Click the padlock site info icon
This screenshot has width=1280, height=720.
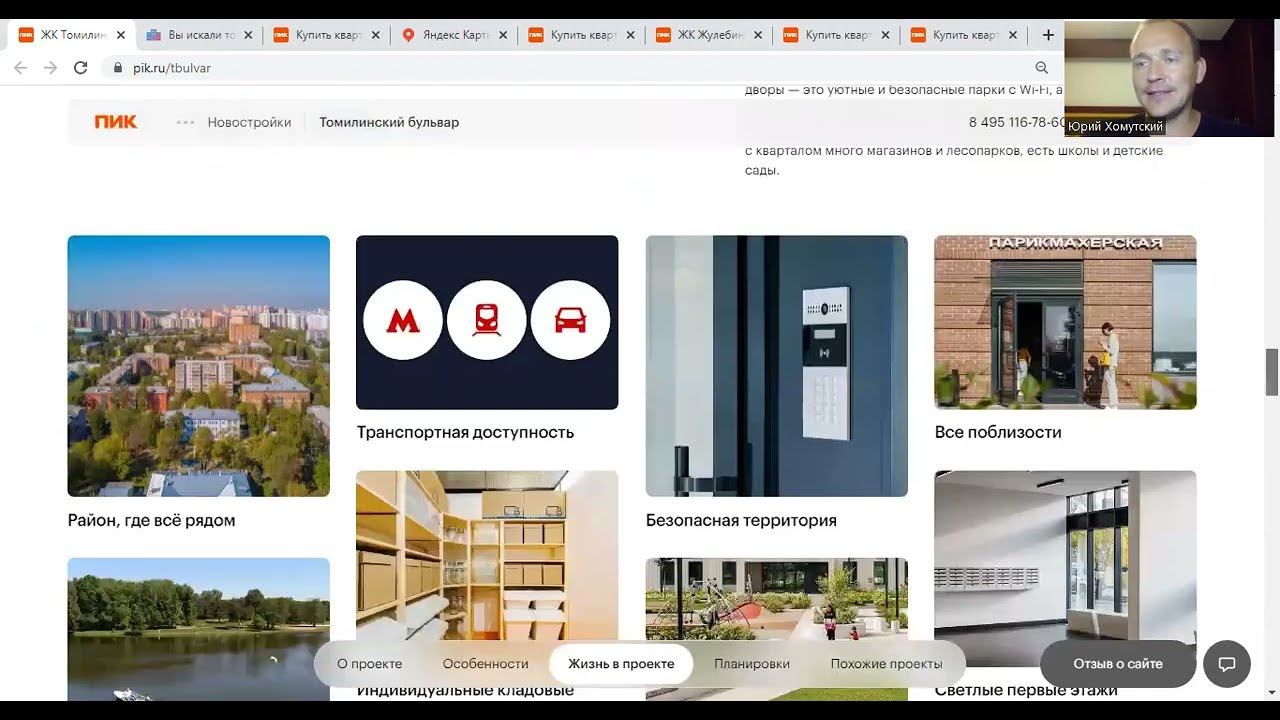(x=118, y=68)
